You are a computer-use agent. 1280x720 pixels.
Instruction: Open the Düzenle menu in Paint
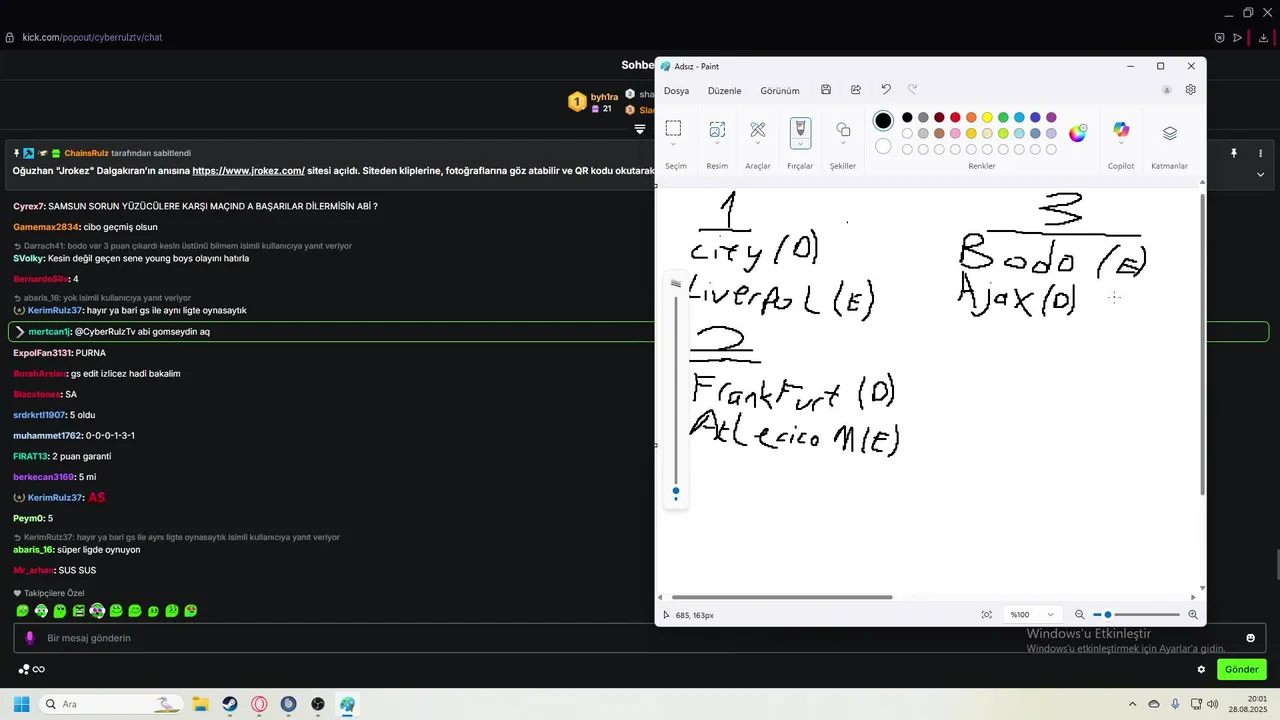pos(724,91)
